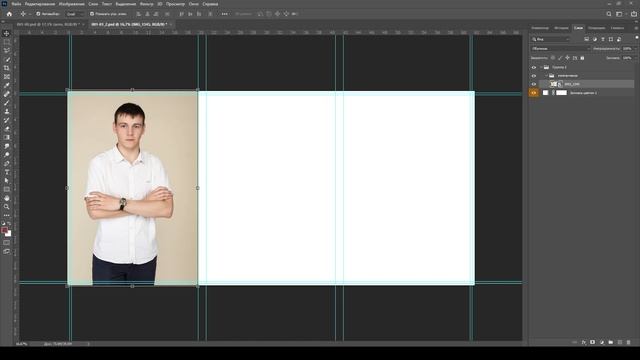Open the Фильтр menu
The height and width of the screenshot is (360, 640).
coord(147,4)
